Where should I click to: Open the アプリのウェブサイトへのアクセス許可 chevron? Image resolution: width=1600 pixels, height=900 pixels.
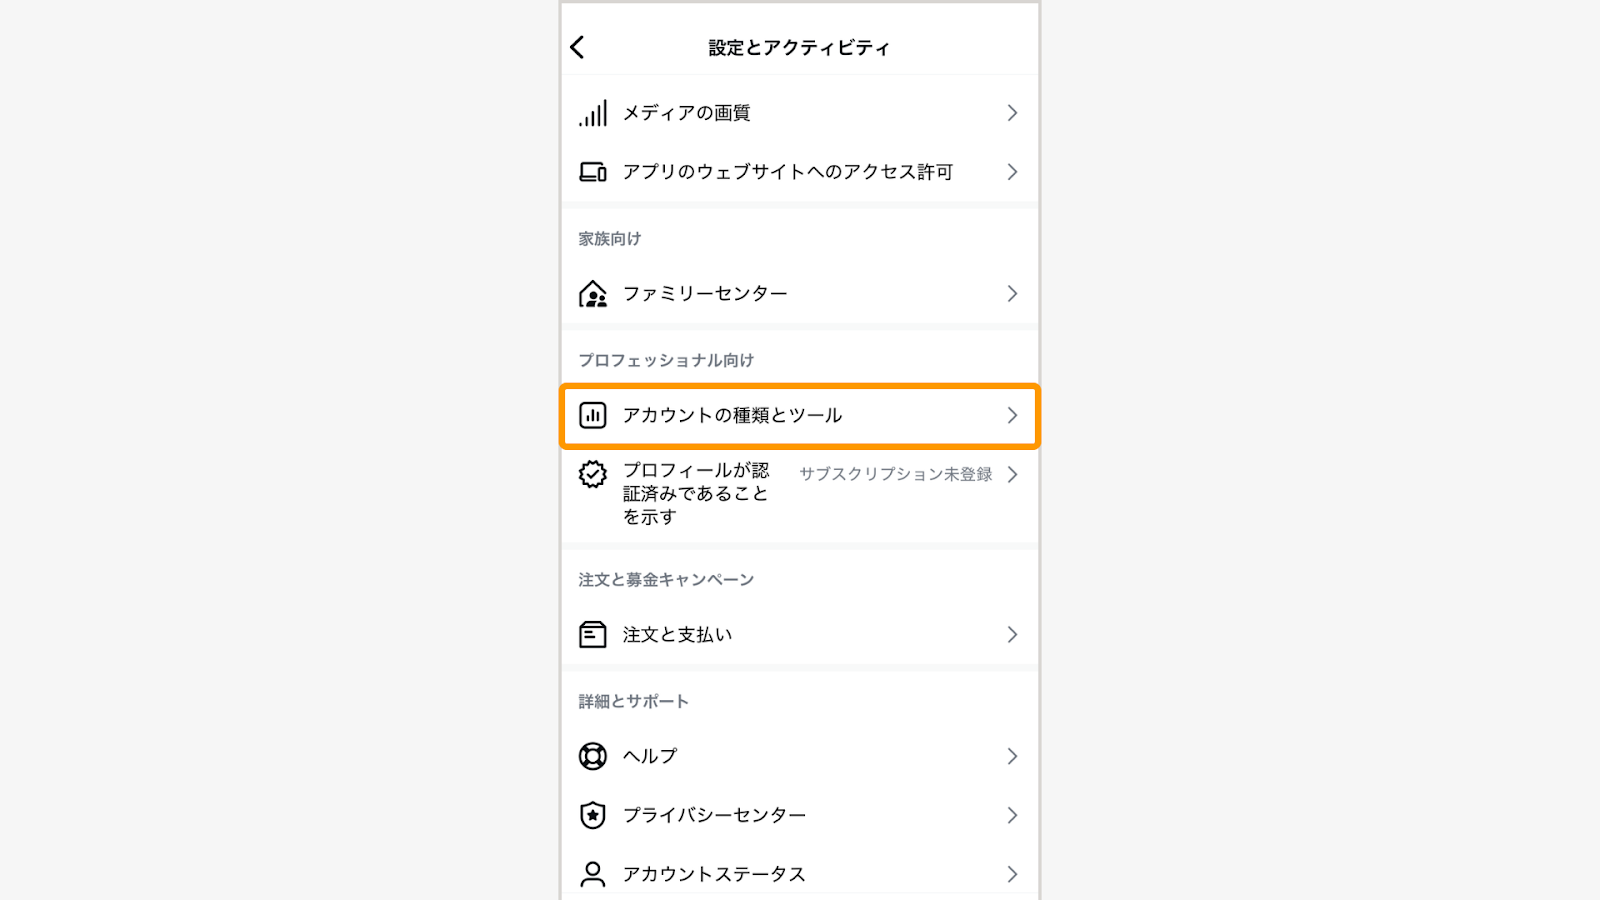(1012, 172)
